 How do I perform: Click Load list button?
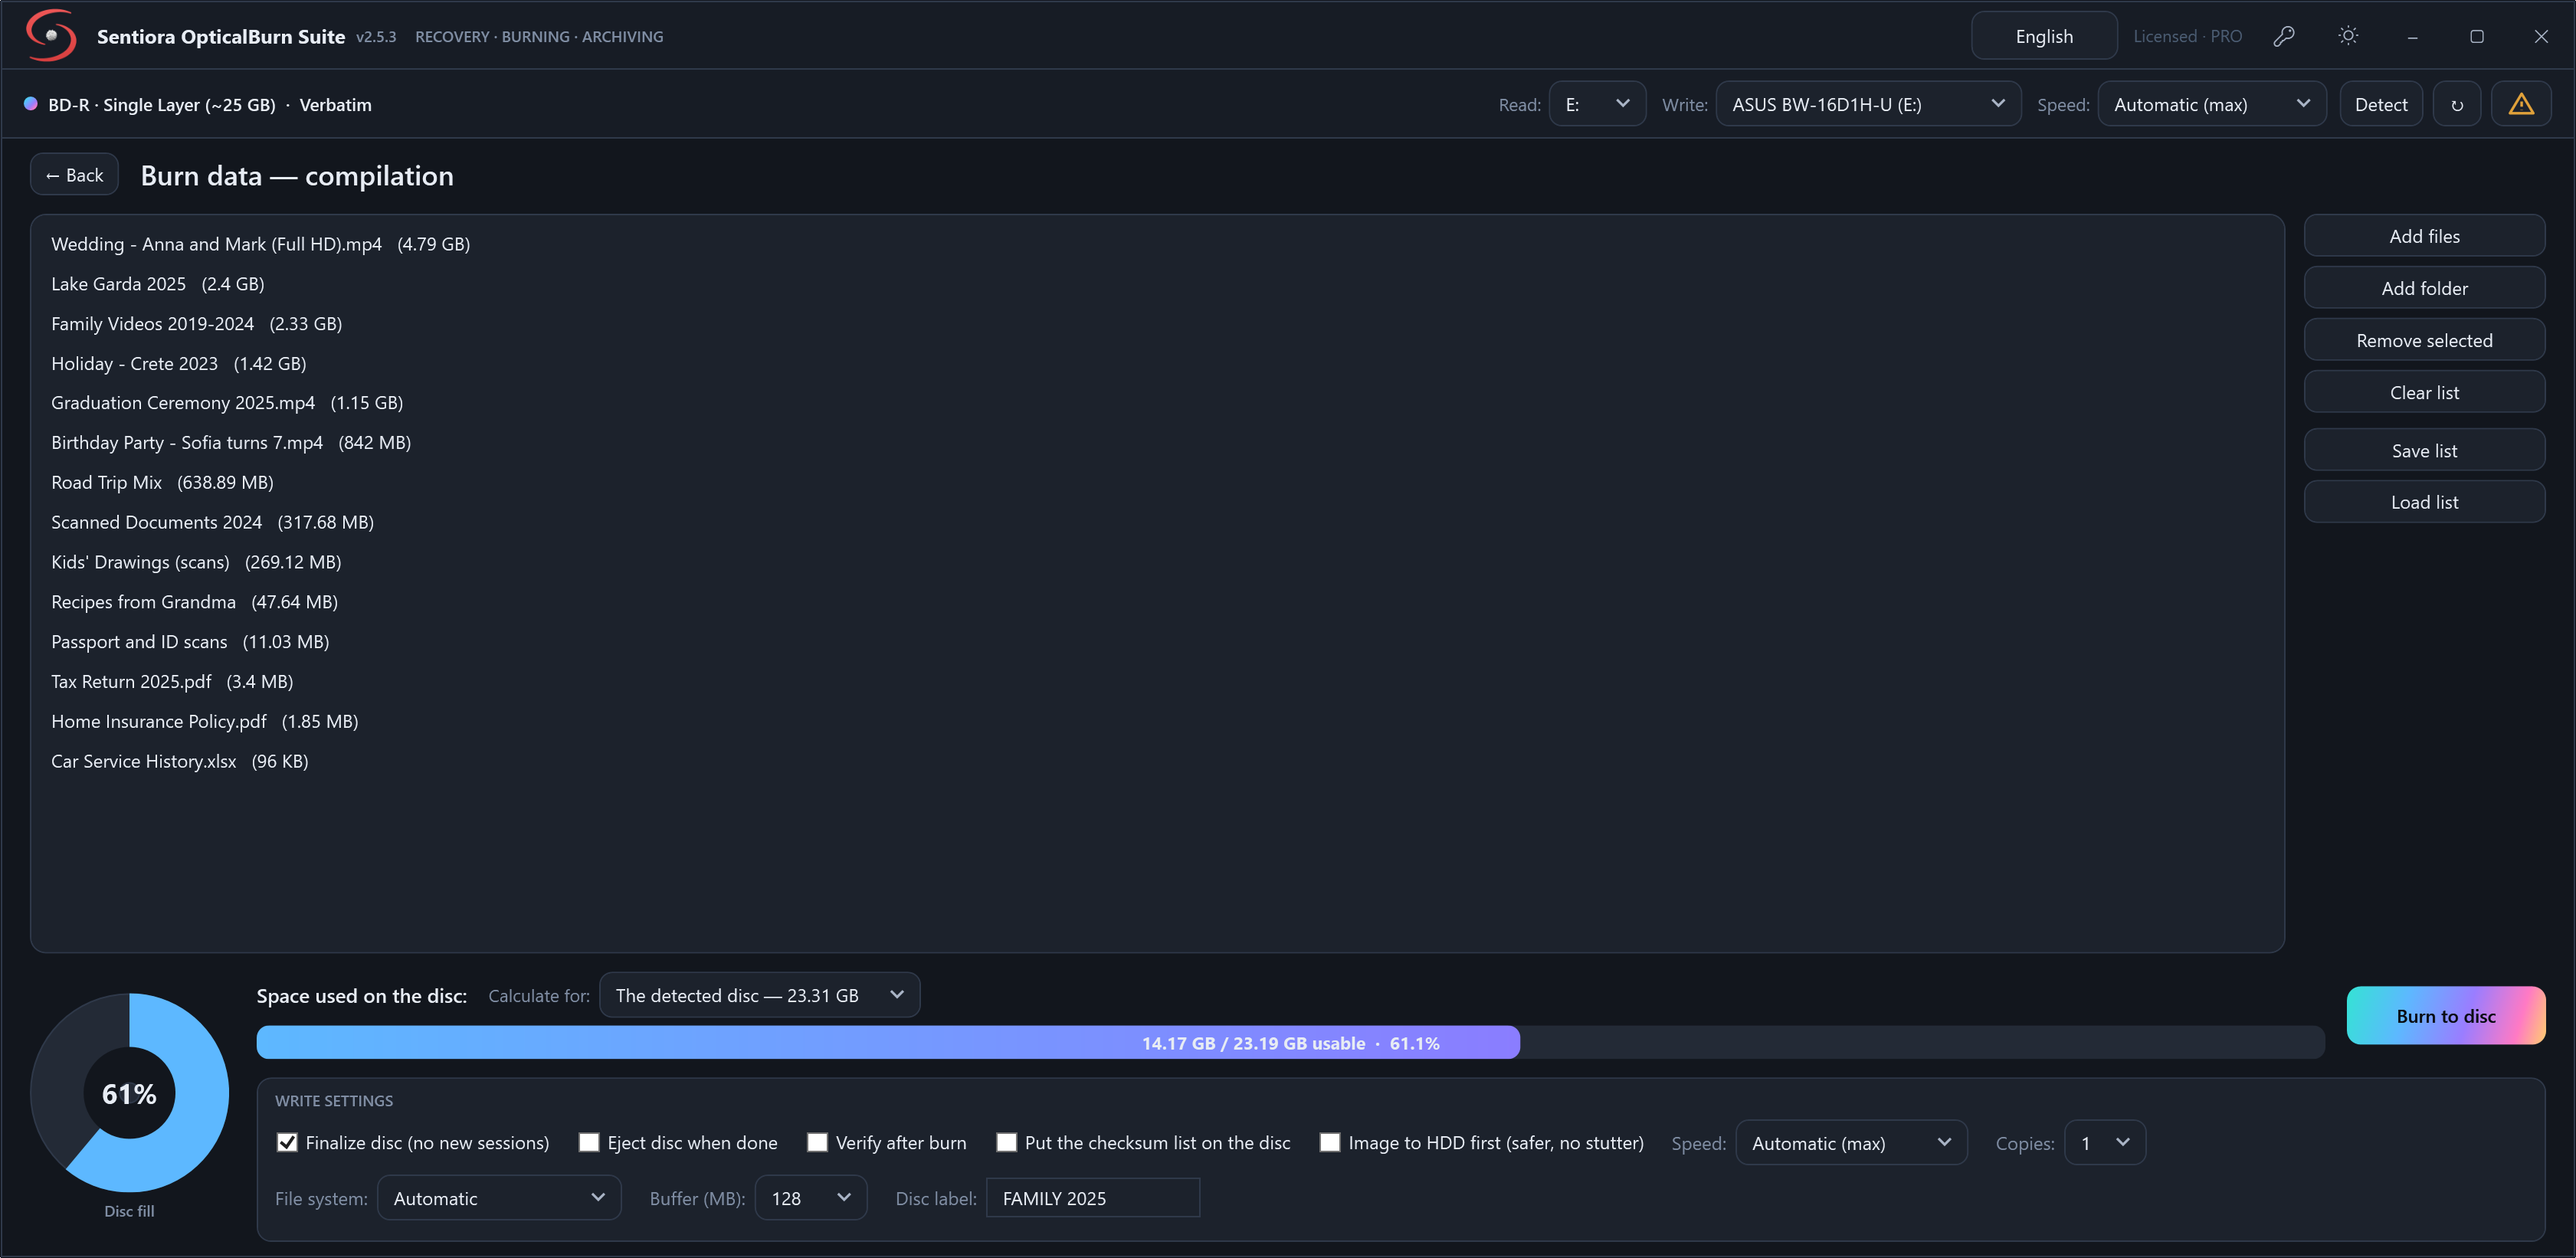(2424, 502)
